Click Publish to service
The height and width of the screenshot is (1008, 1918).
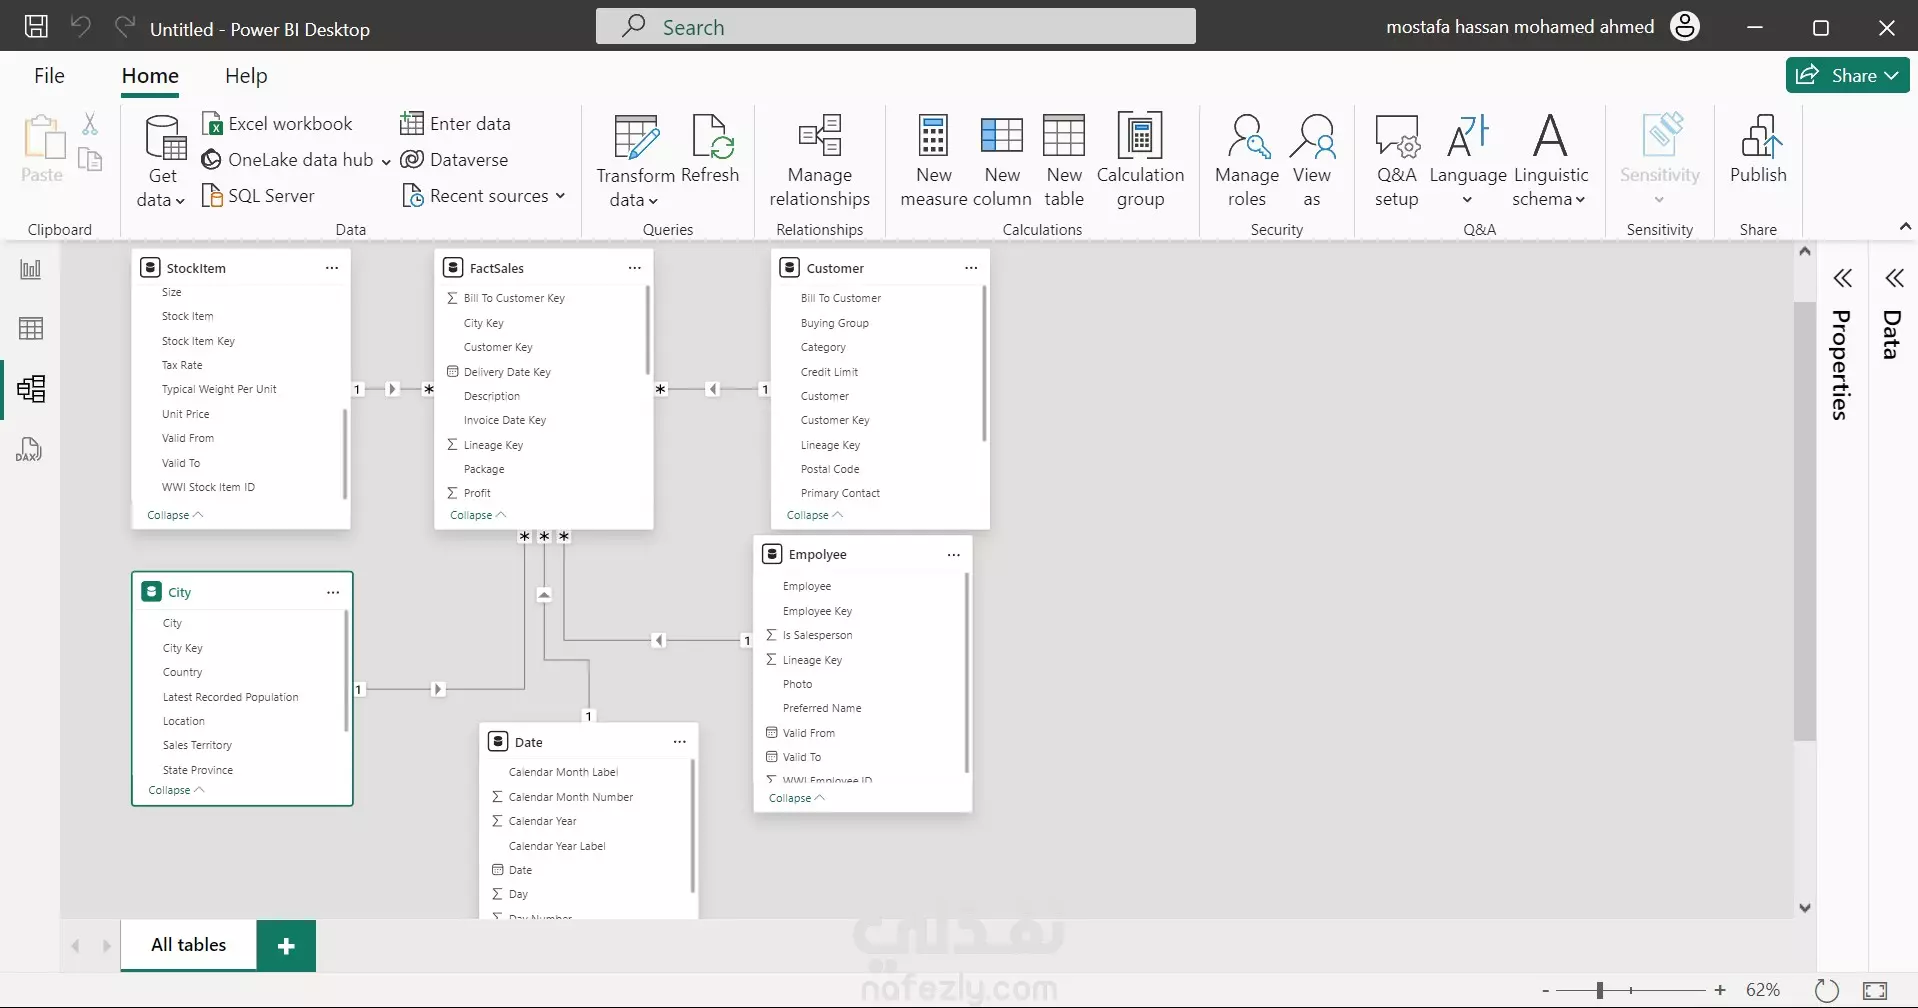point(1758,150)
